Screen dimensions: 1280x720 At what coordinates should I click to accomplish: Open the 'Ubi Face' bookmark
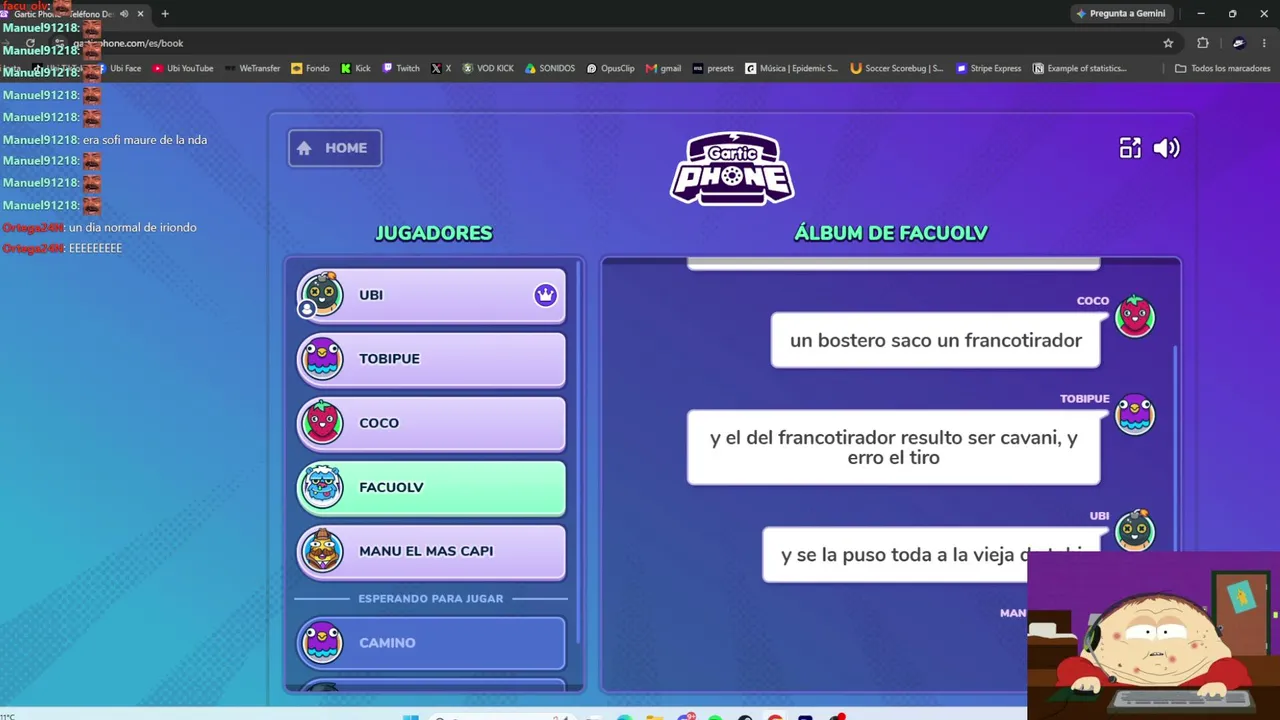[118, 68]
